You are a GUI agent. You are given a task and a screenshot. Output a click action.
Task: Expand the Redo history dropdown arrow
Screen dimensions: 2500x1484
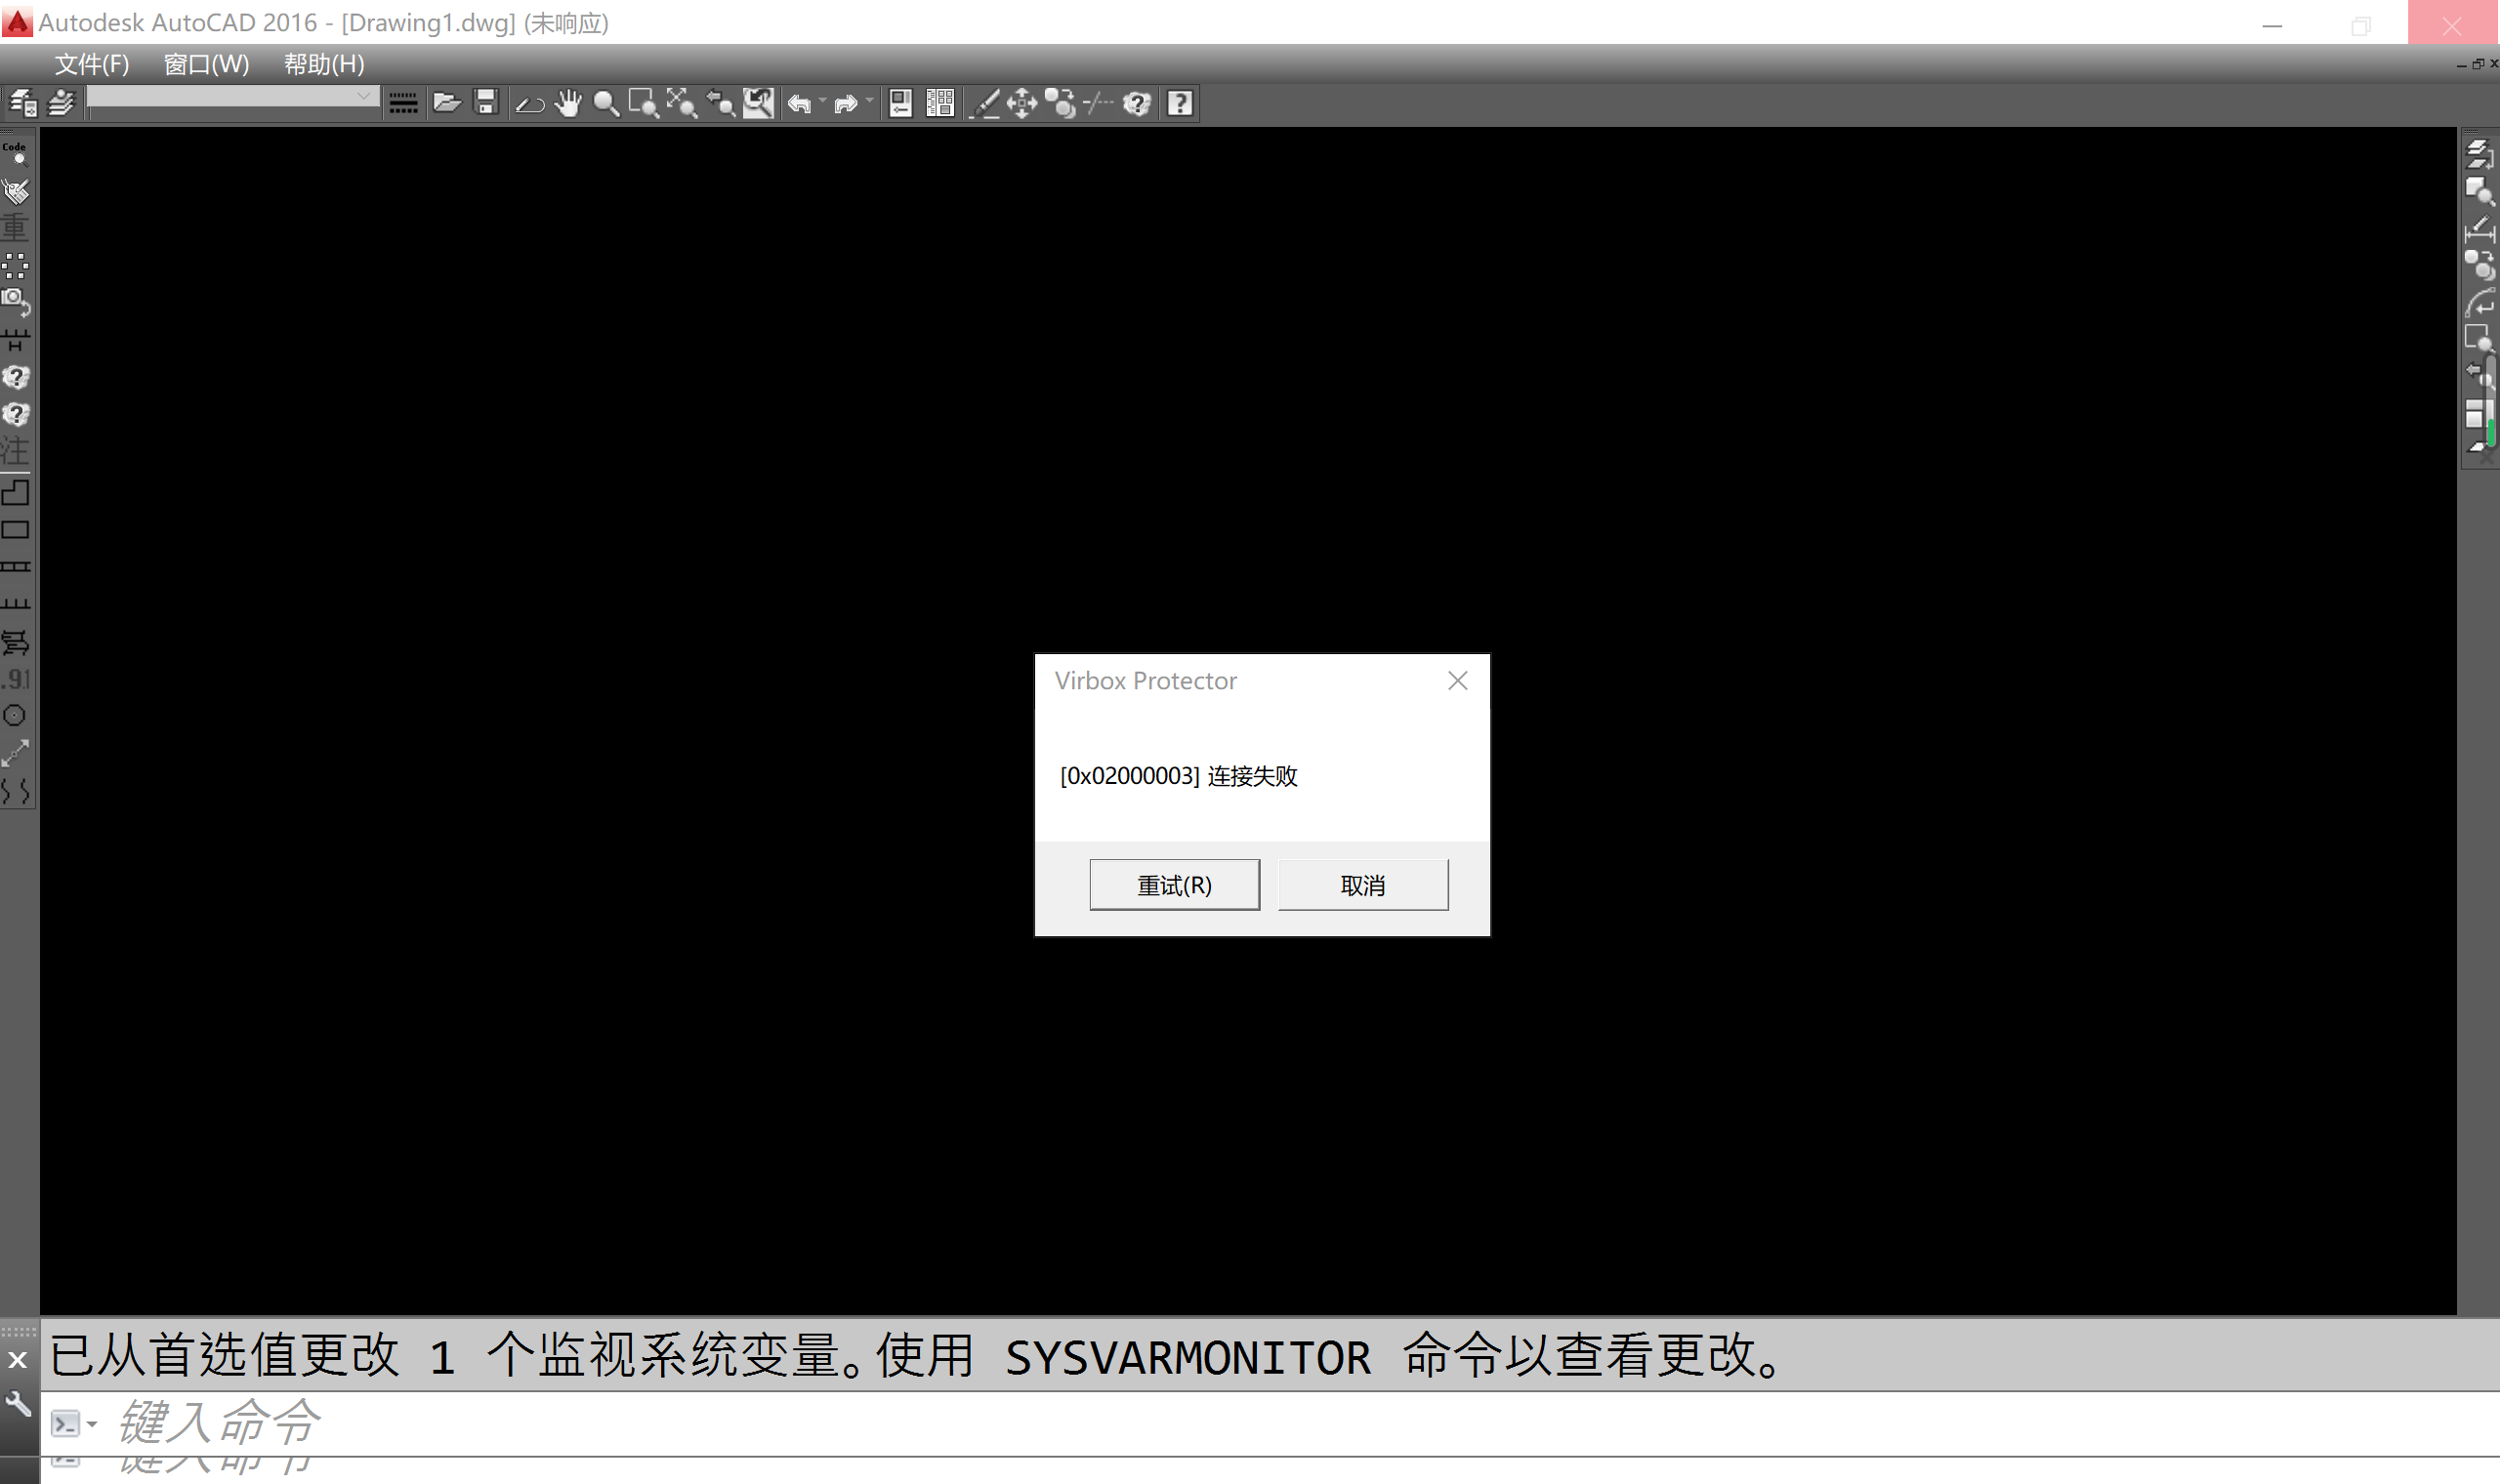point(869,101)
